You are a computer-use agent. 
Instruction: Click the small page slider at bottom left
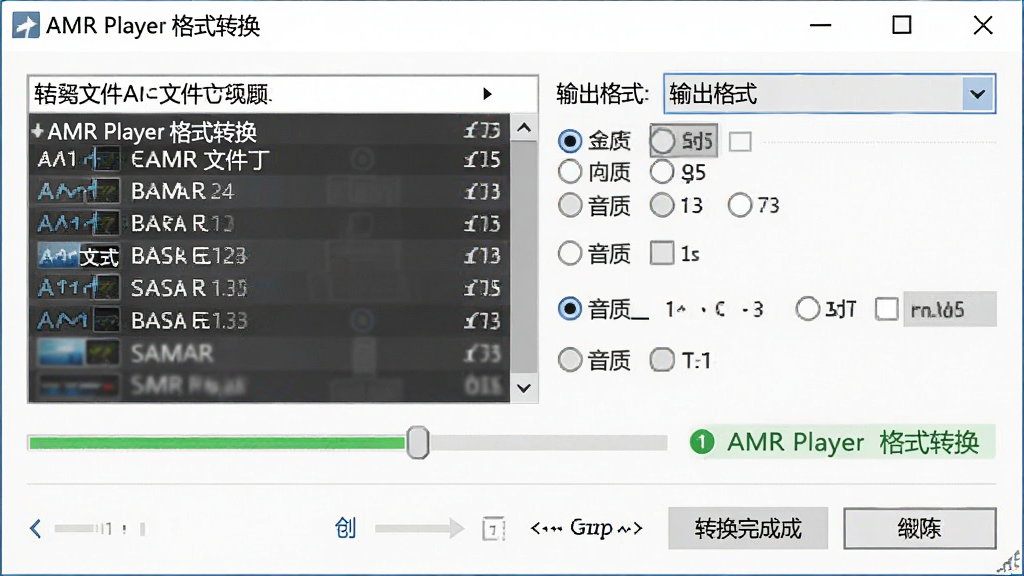[100, 528]
